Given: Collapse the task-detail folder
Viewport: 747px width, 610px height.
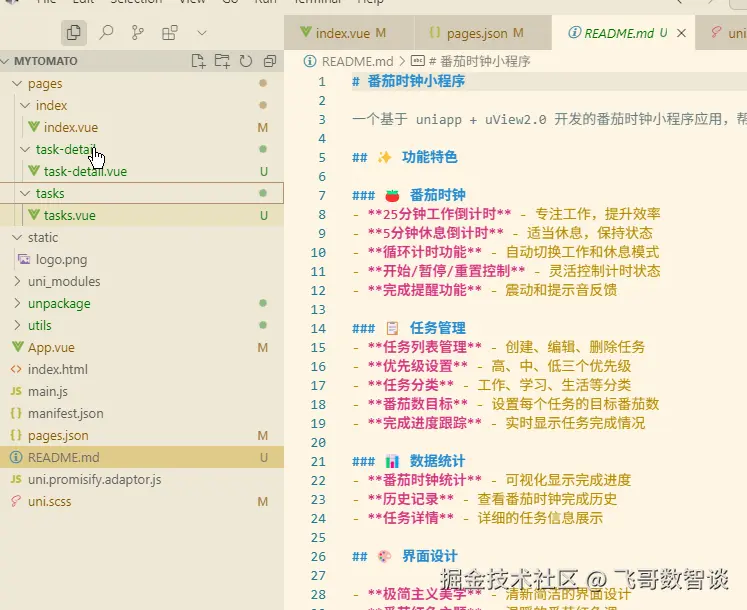Looking at the screenshot, I should click(x=25, y=149).
